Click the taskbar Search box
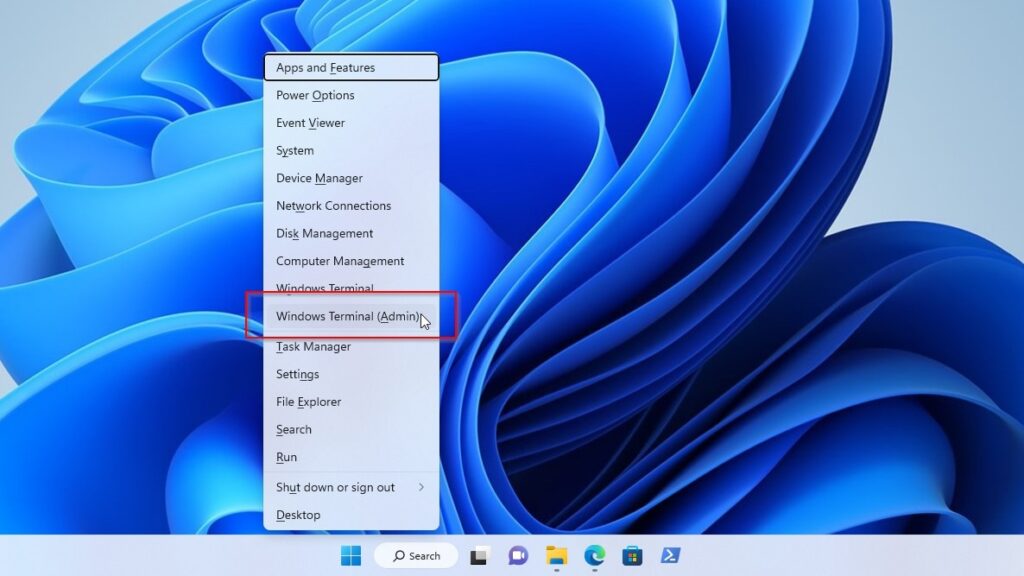 coord(416,556)
